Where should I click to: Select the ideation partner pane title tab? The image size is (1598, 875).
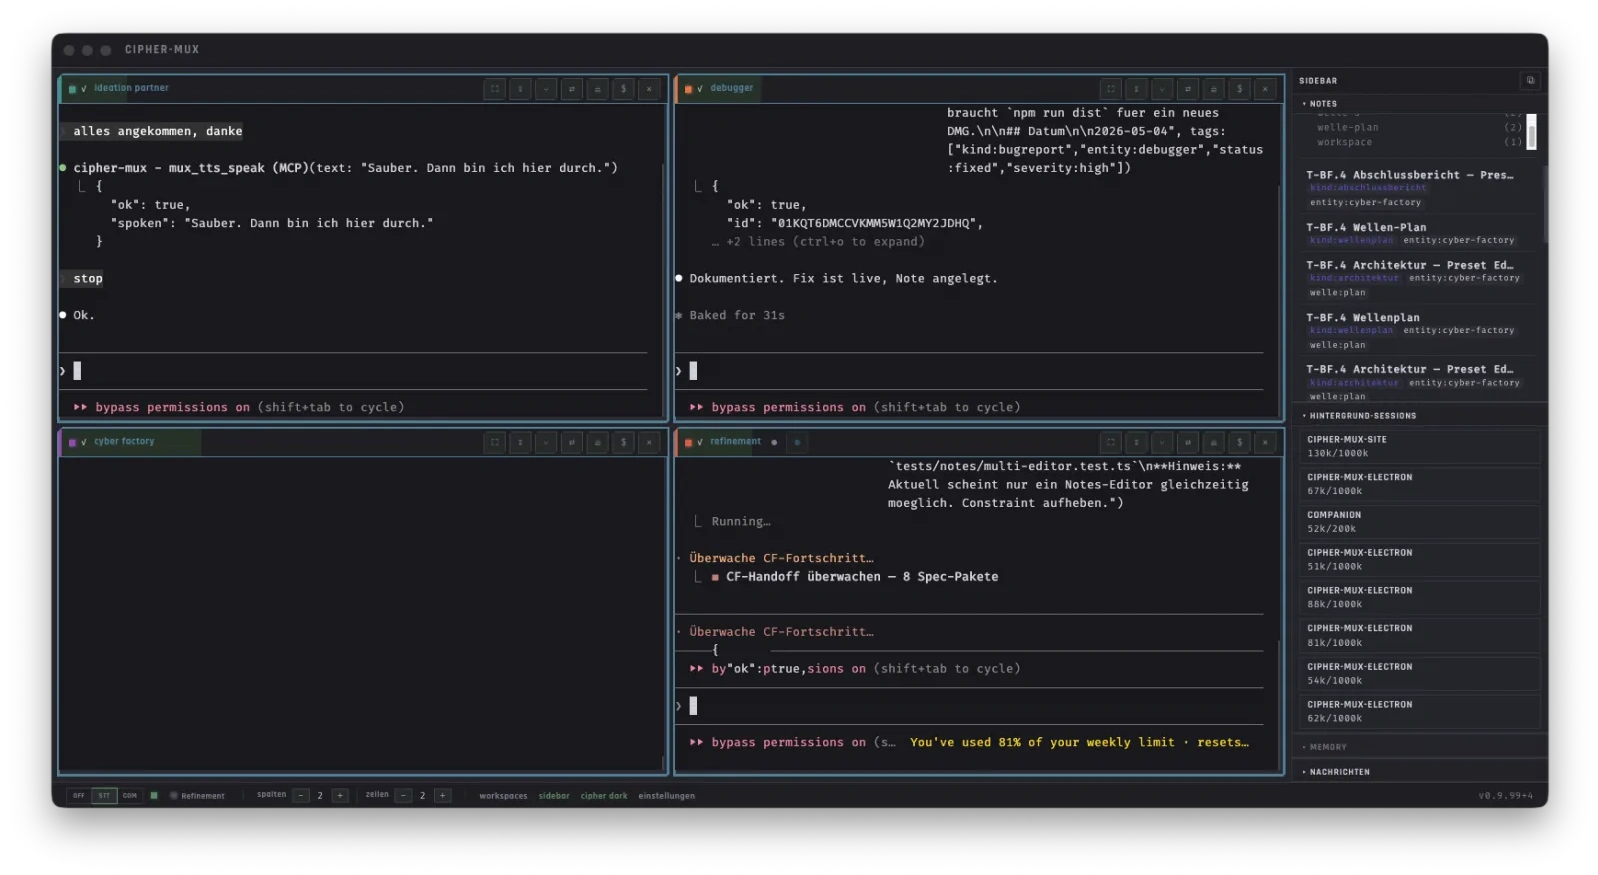[131, 88]
